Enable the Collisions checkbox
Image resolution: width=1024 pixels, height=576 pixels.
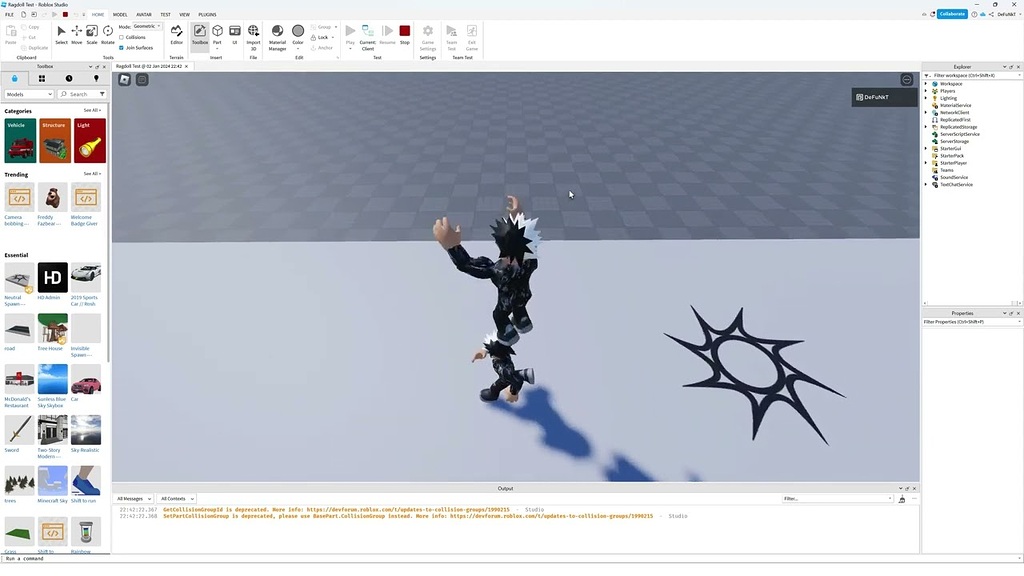(122, 37)
